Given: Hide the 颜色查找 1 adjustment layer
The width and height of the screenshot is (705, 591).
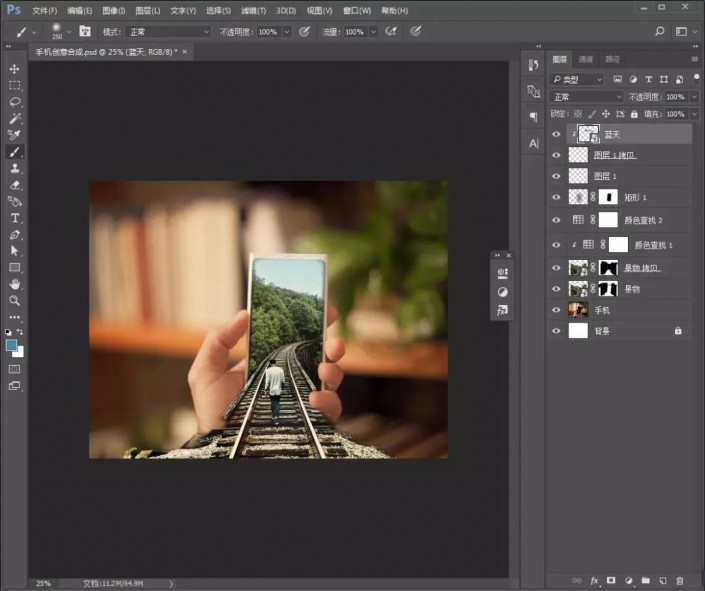Looking at the screenshot, I should 556,245.
